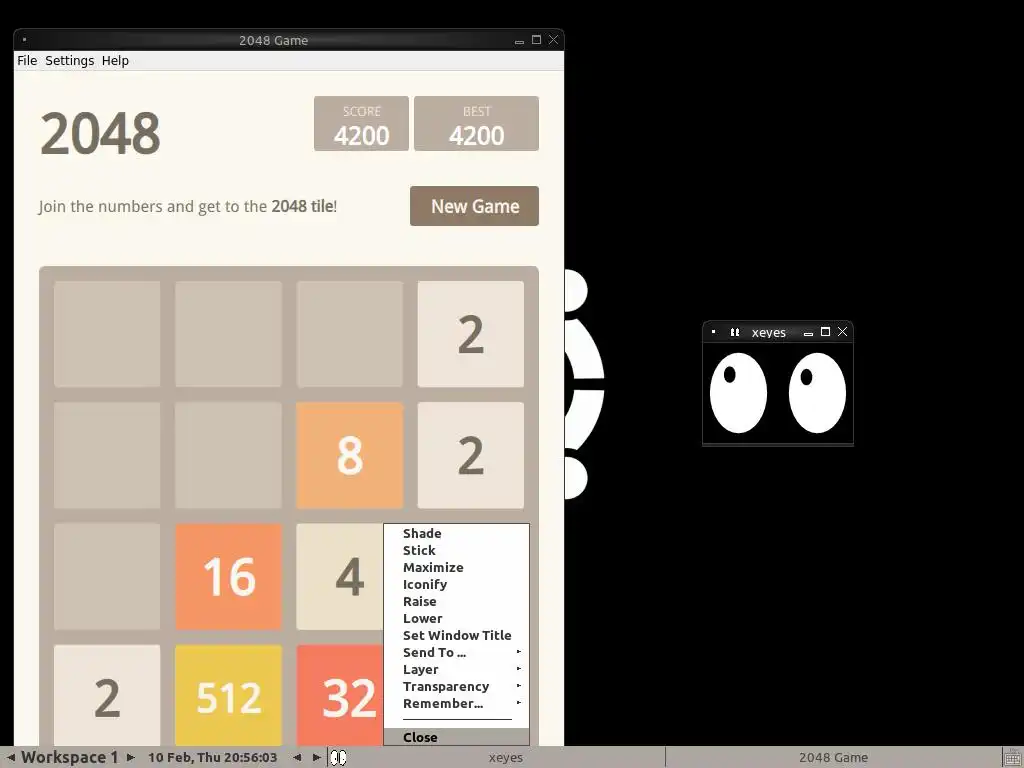1024x768 pixels.
Task: Open the File menu in 2048 Game
Action: click(x=27, y=61)
